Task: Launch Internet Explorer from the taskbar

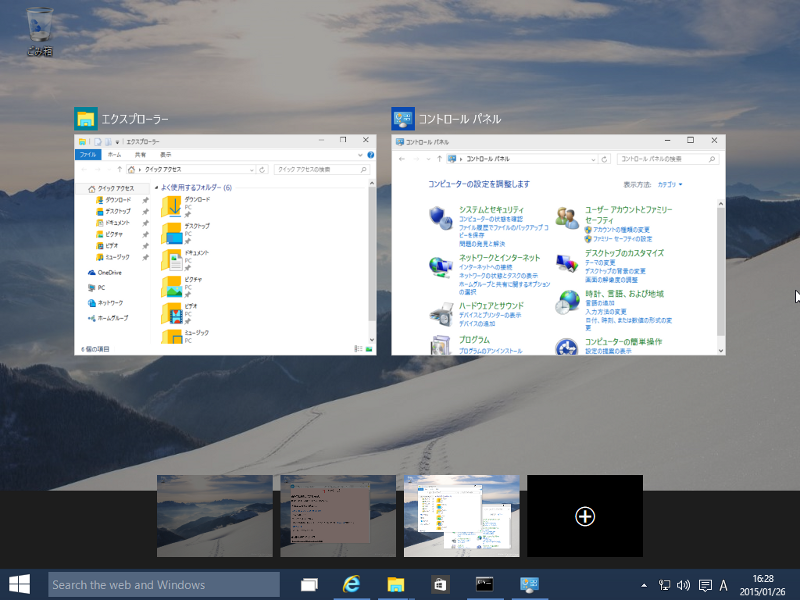Action: click(351, 584)
